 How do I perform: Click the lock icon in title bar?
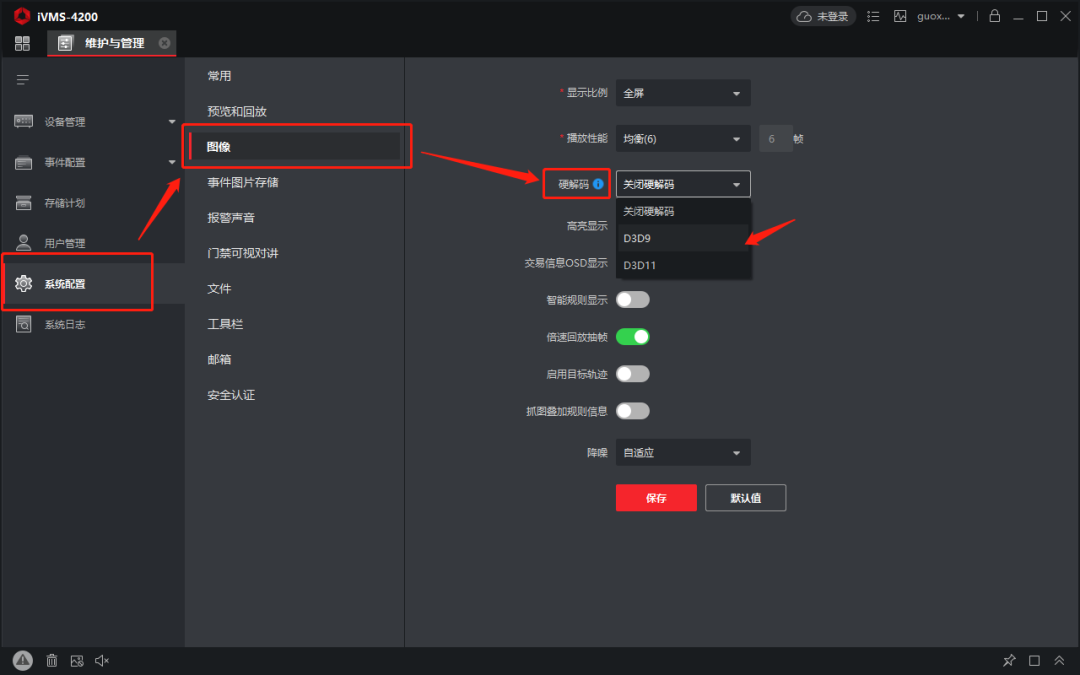[994, 16]
